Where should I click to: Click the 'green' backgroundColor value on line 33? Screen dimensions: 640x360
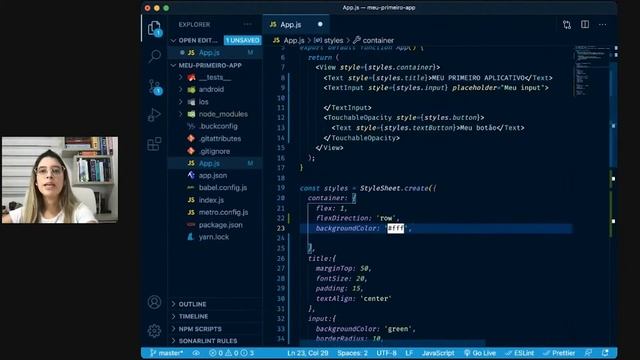(x=398, y=329)
